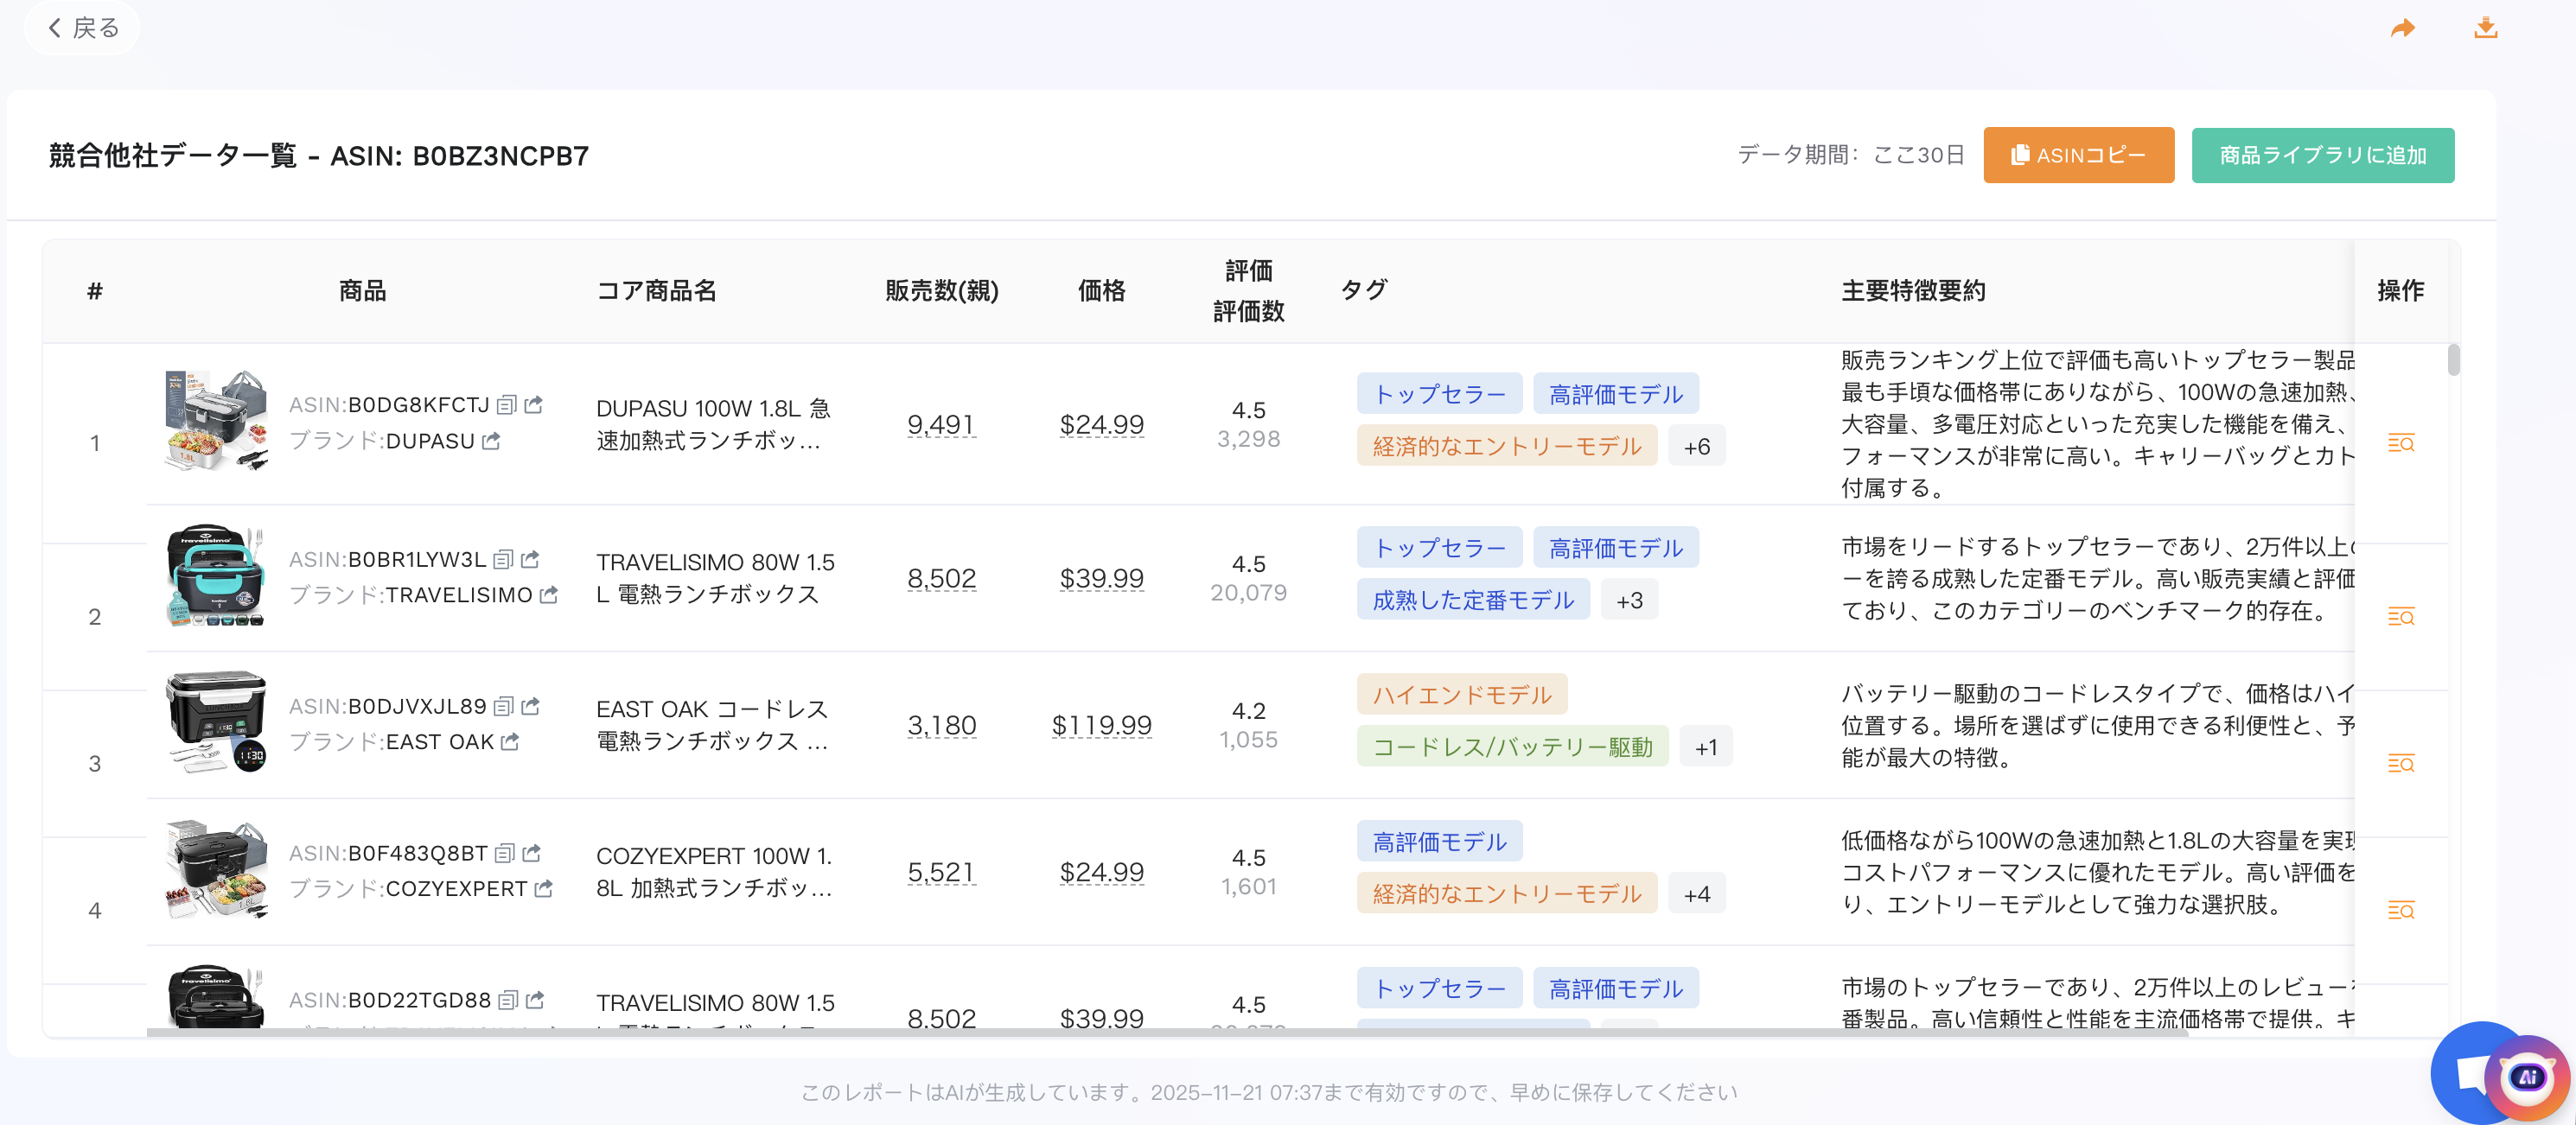The height and width of the screenshot is (1125, 2576).
Task: Click sales figure 9,491 for DUPASU
Action: [941, 425]
